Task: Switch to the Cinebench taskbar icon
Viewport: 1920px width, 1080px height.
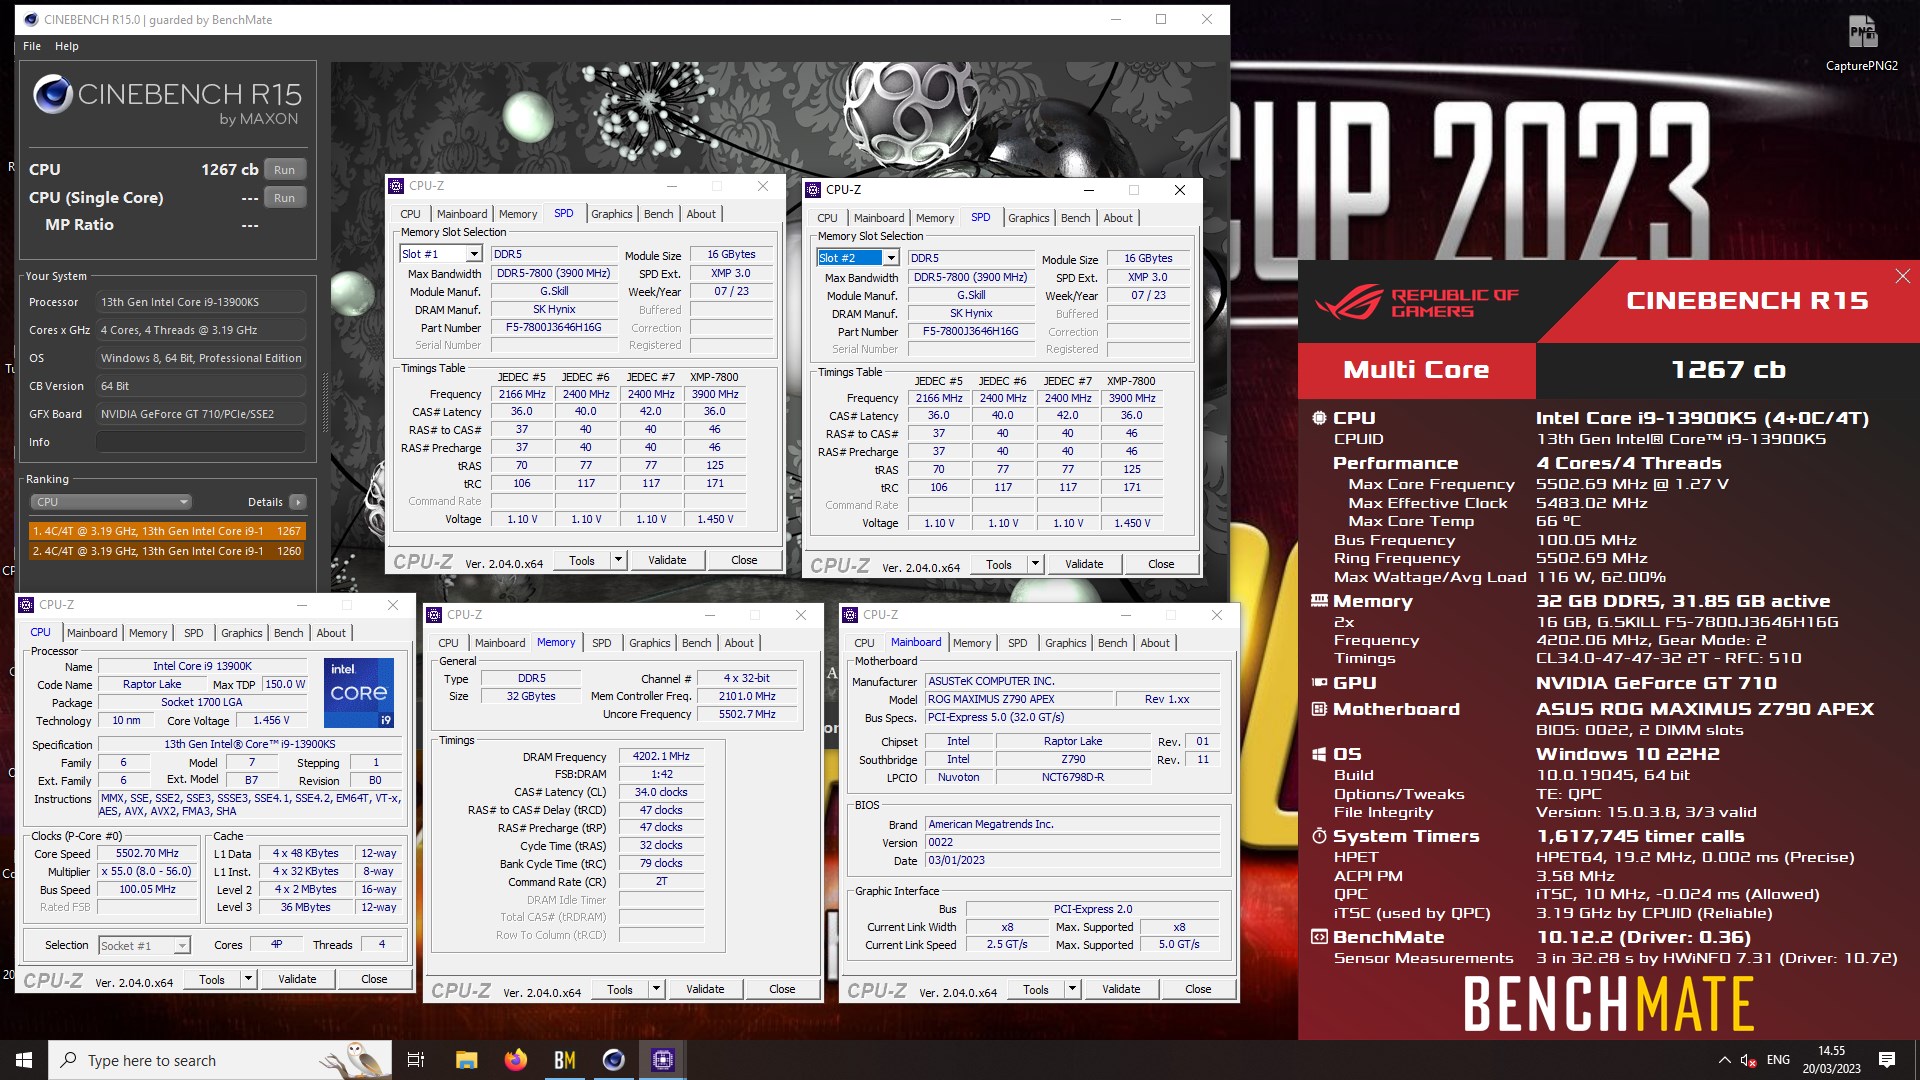Action: [x=614, y=1060]
